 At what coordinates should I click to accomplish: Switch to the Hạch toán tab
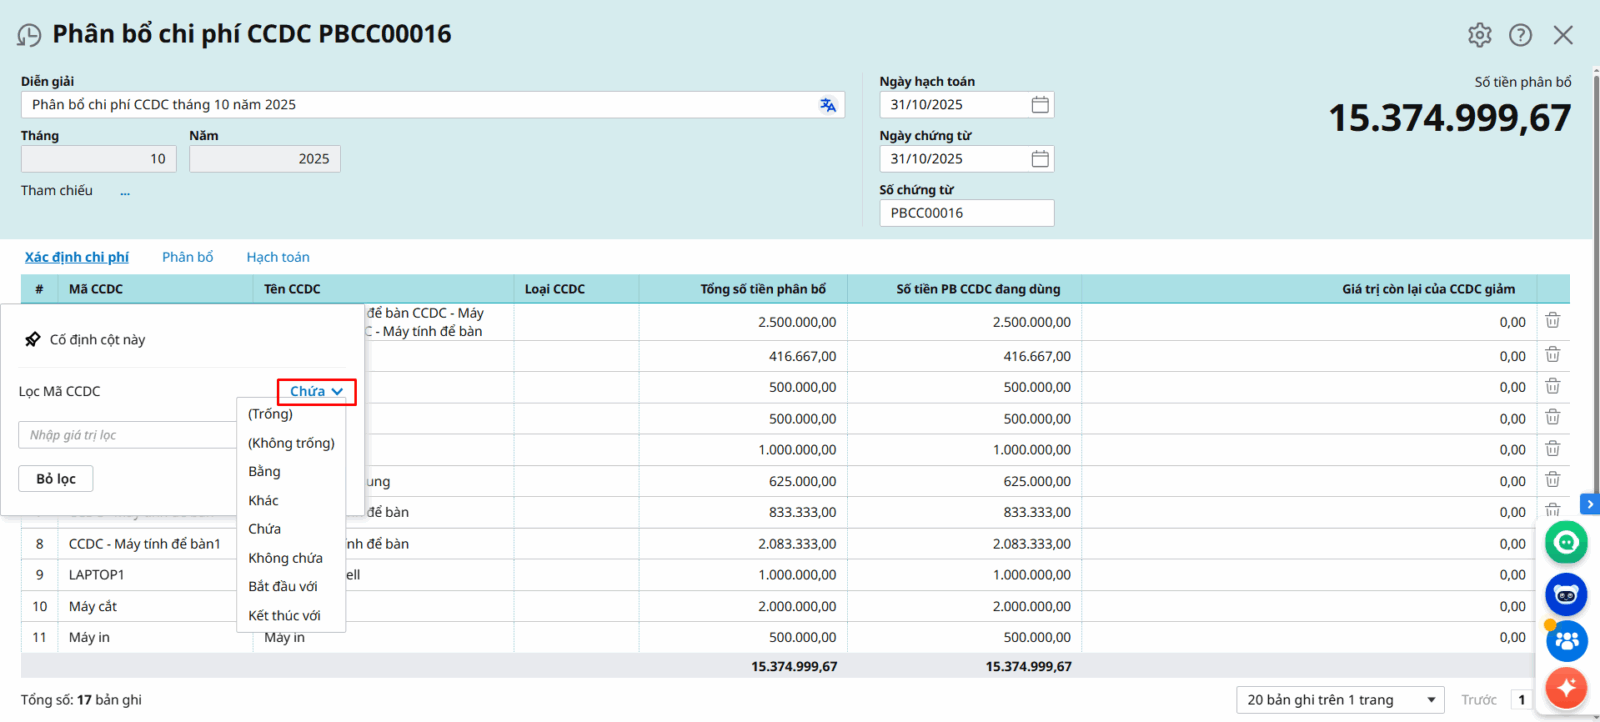(x=278, y=257)
